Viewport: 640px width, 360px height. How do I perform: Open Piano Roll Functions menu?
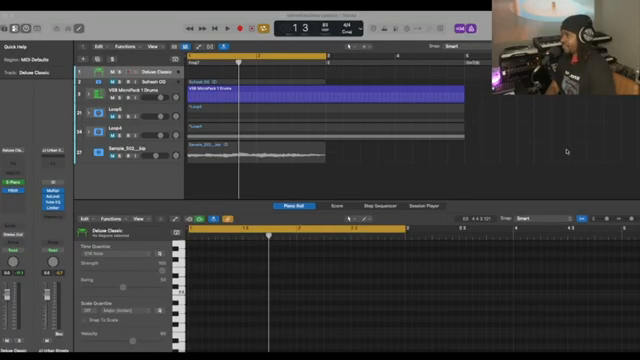113,219
